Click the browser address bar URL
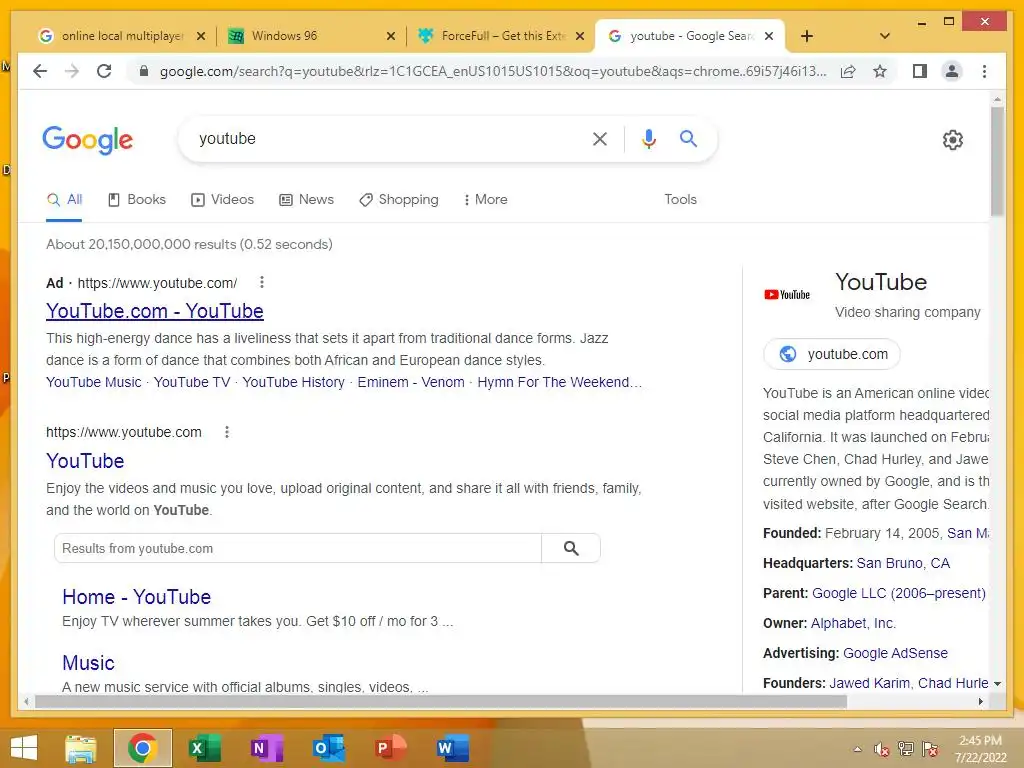Screen dimensions: 1024x768 coord(493,71)
